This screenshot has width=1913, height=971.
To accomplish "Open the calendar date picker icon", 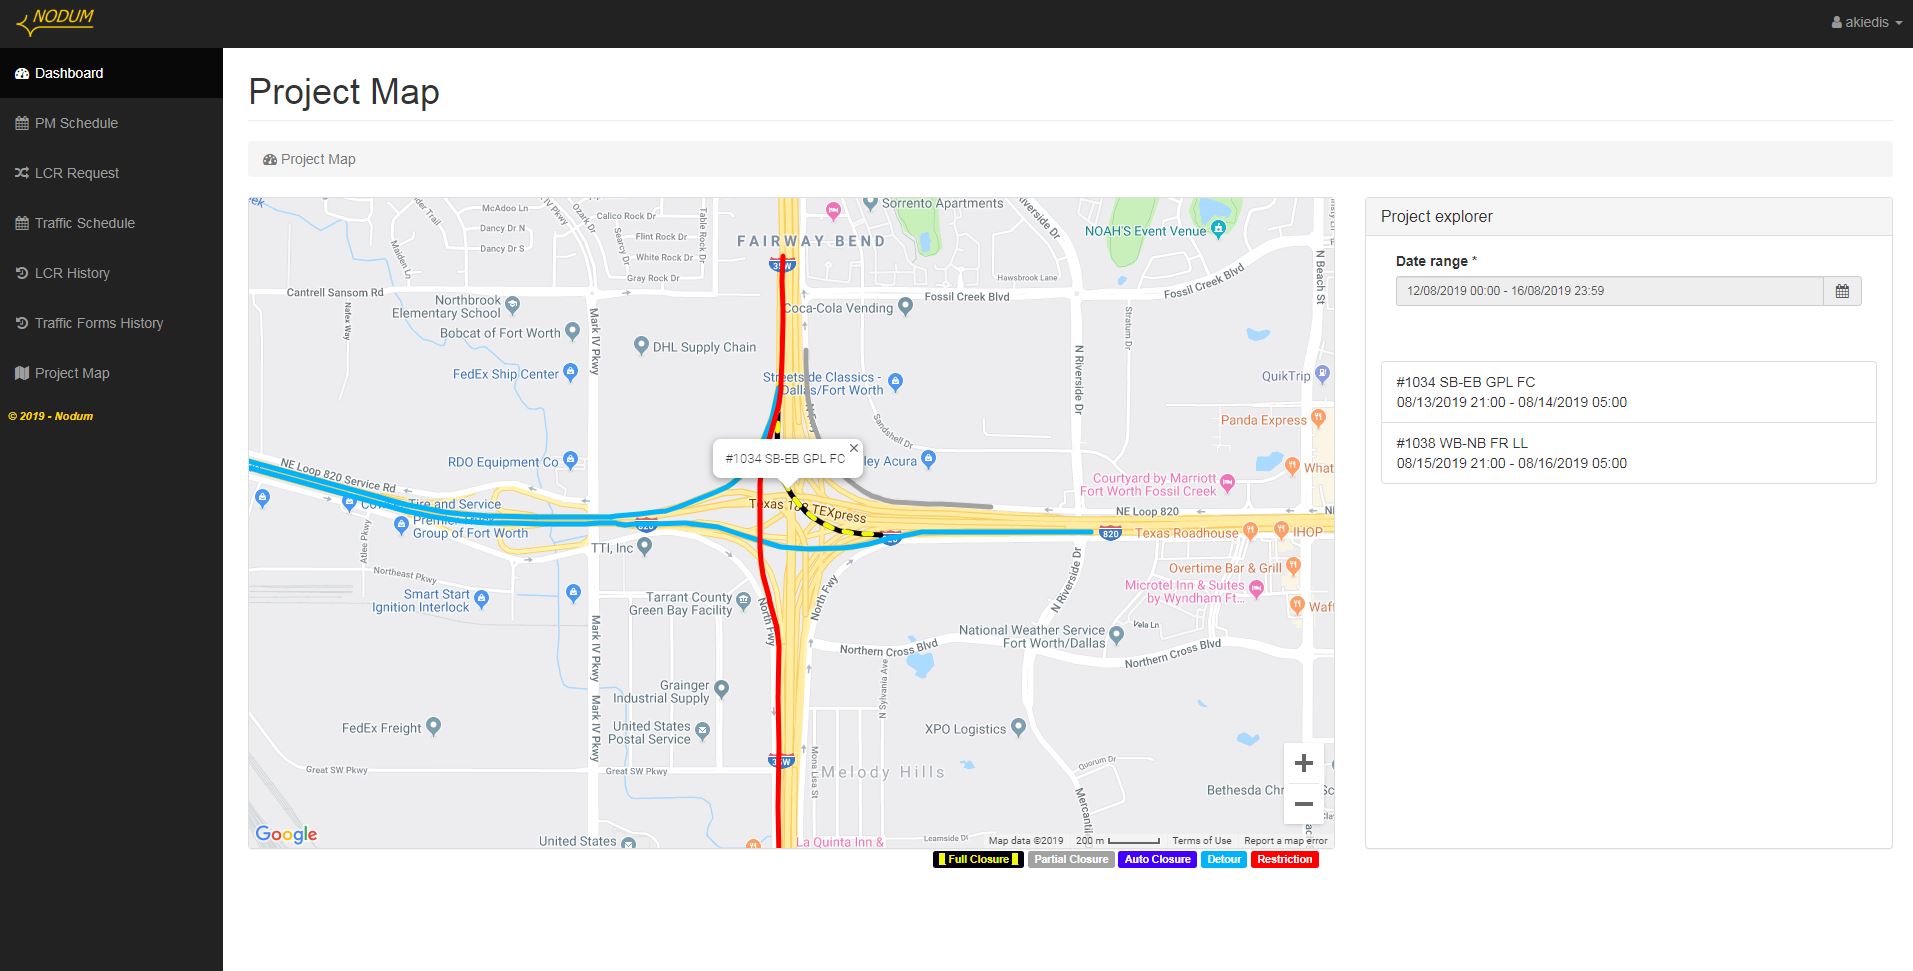I will [x=1842, y=291].
